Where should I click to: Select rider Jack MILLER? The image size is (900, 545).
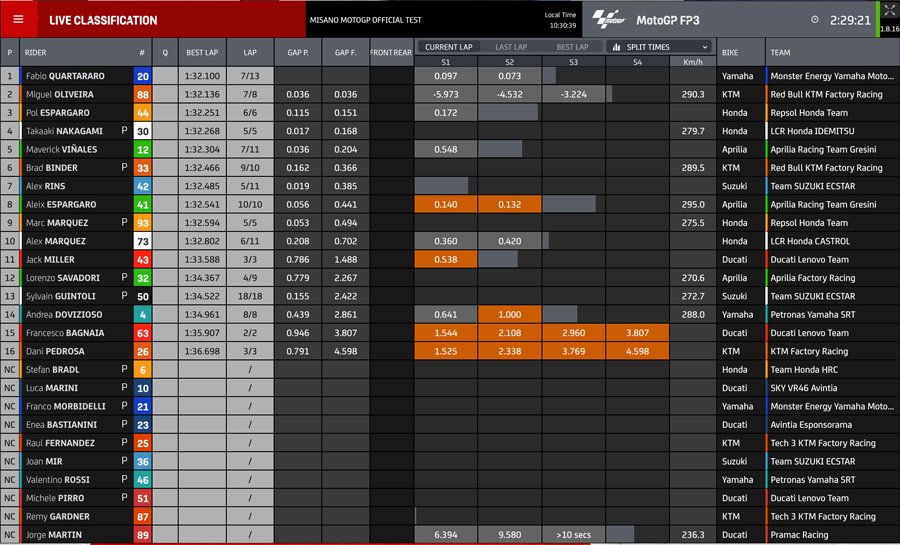point(50,259)
